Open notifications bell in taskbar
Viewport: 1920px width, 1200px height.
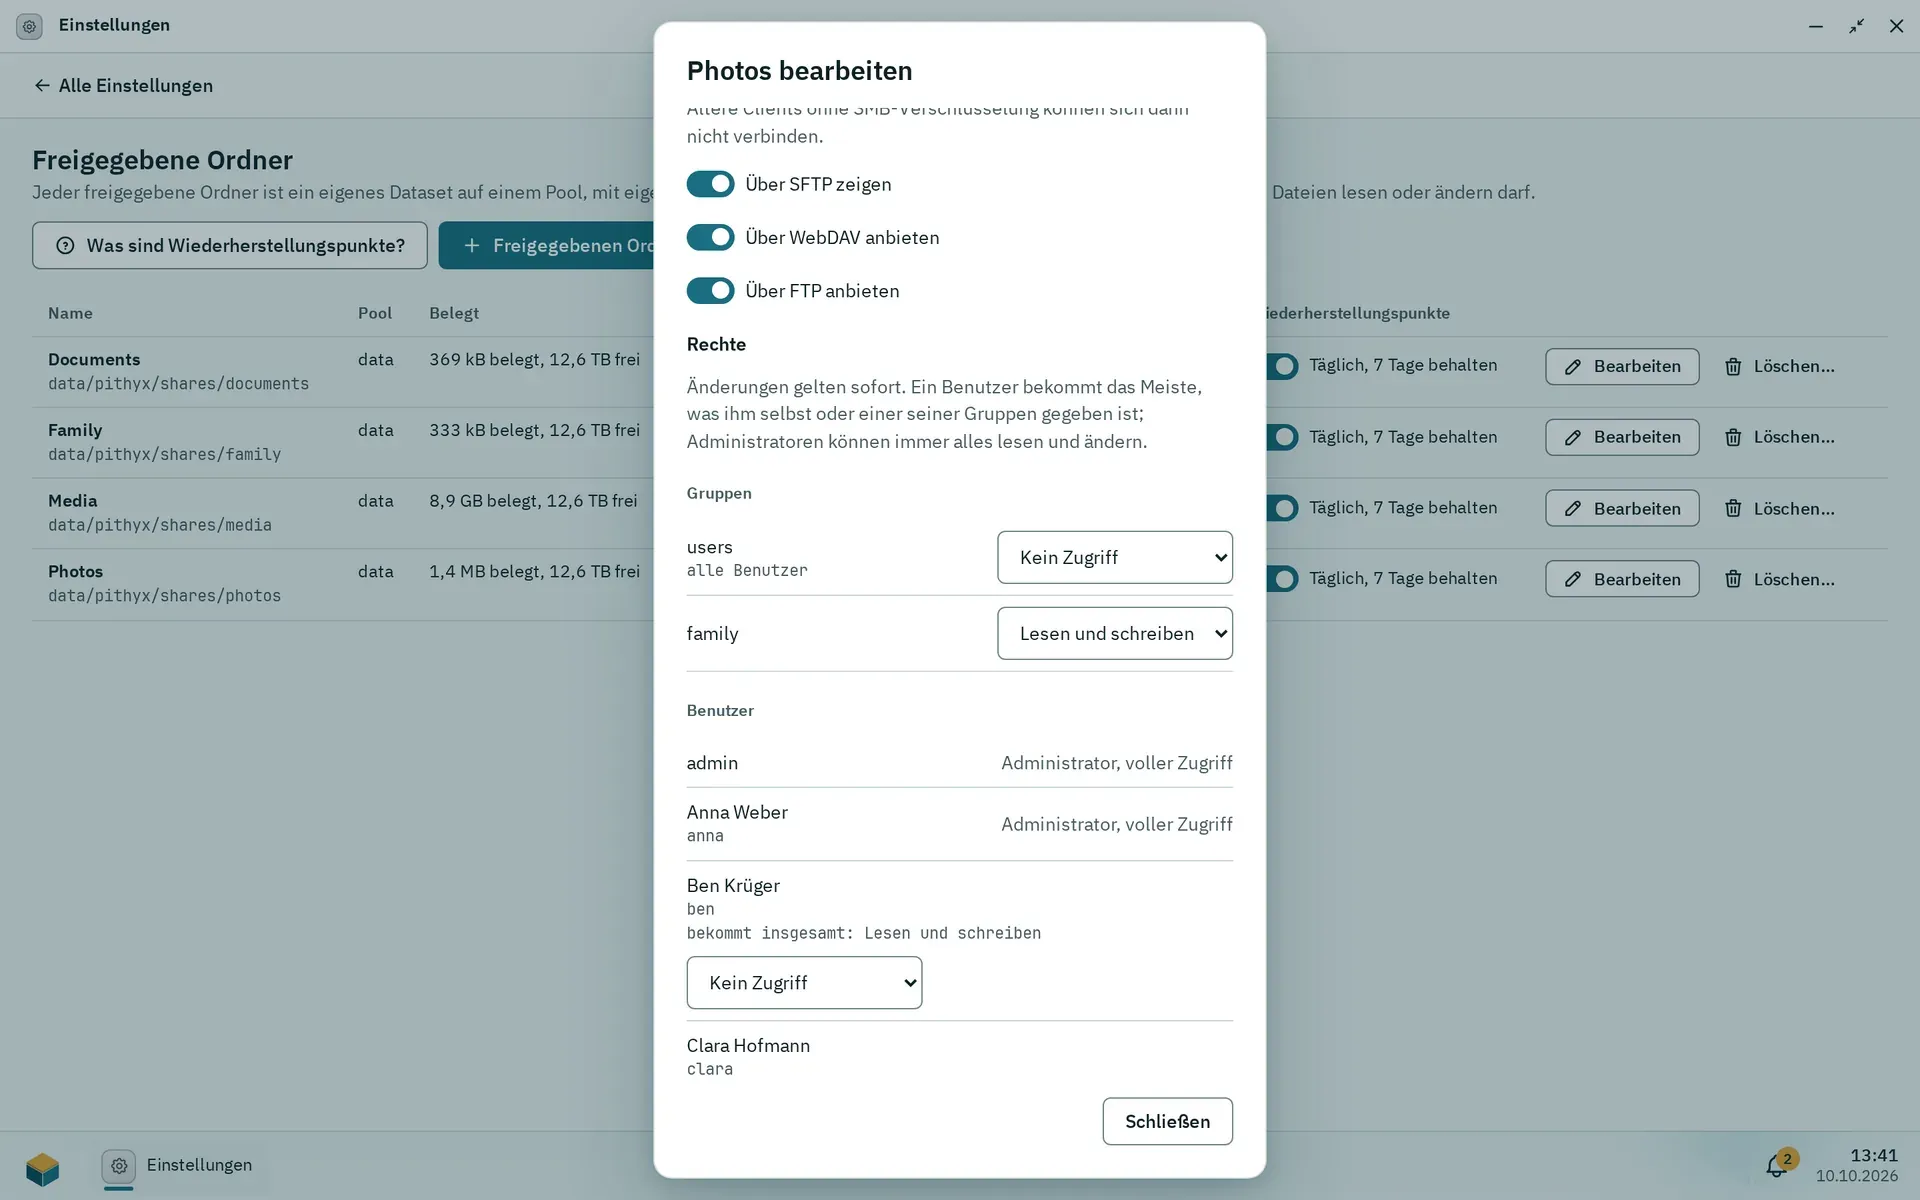point(1777,1165)
